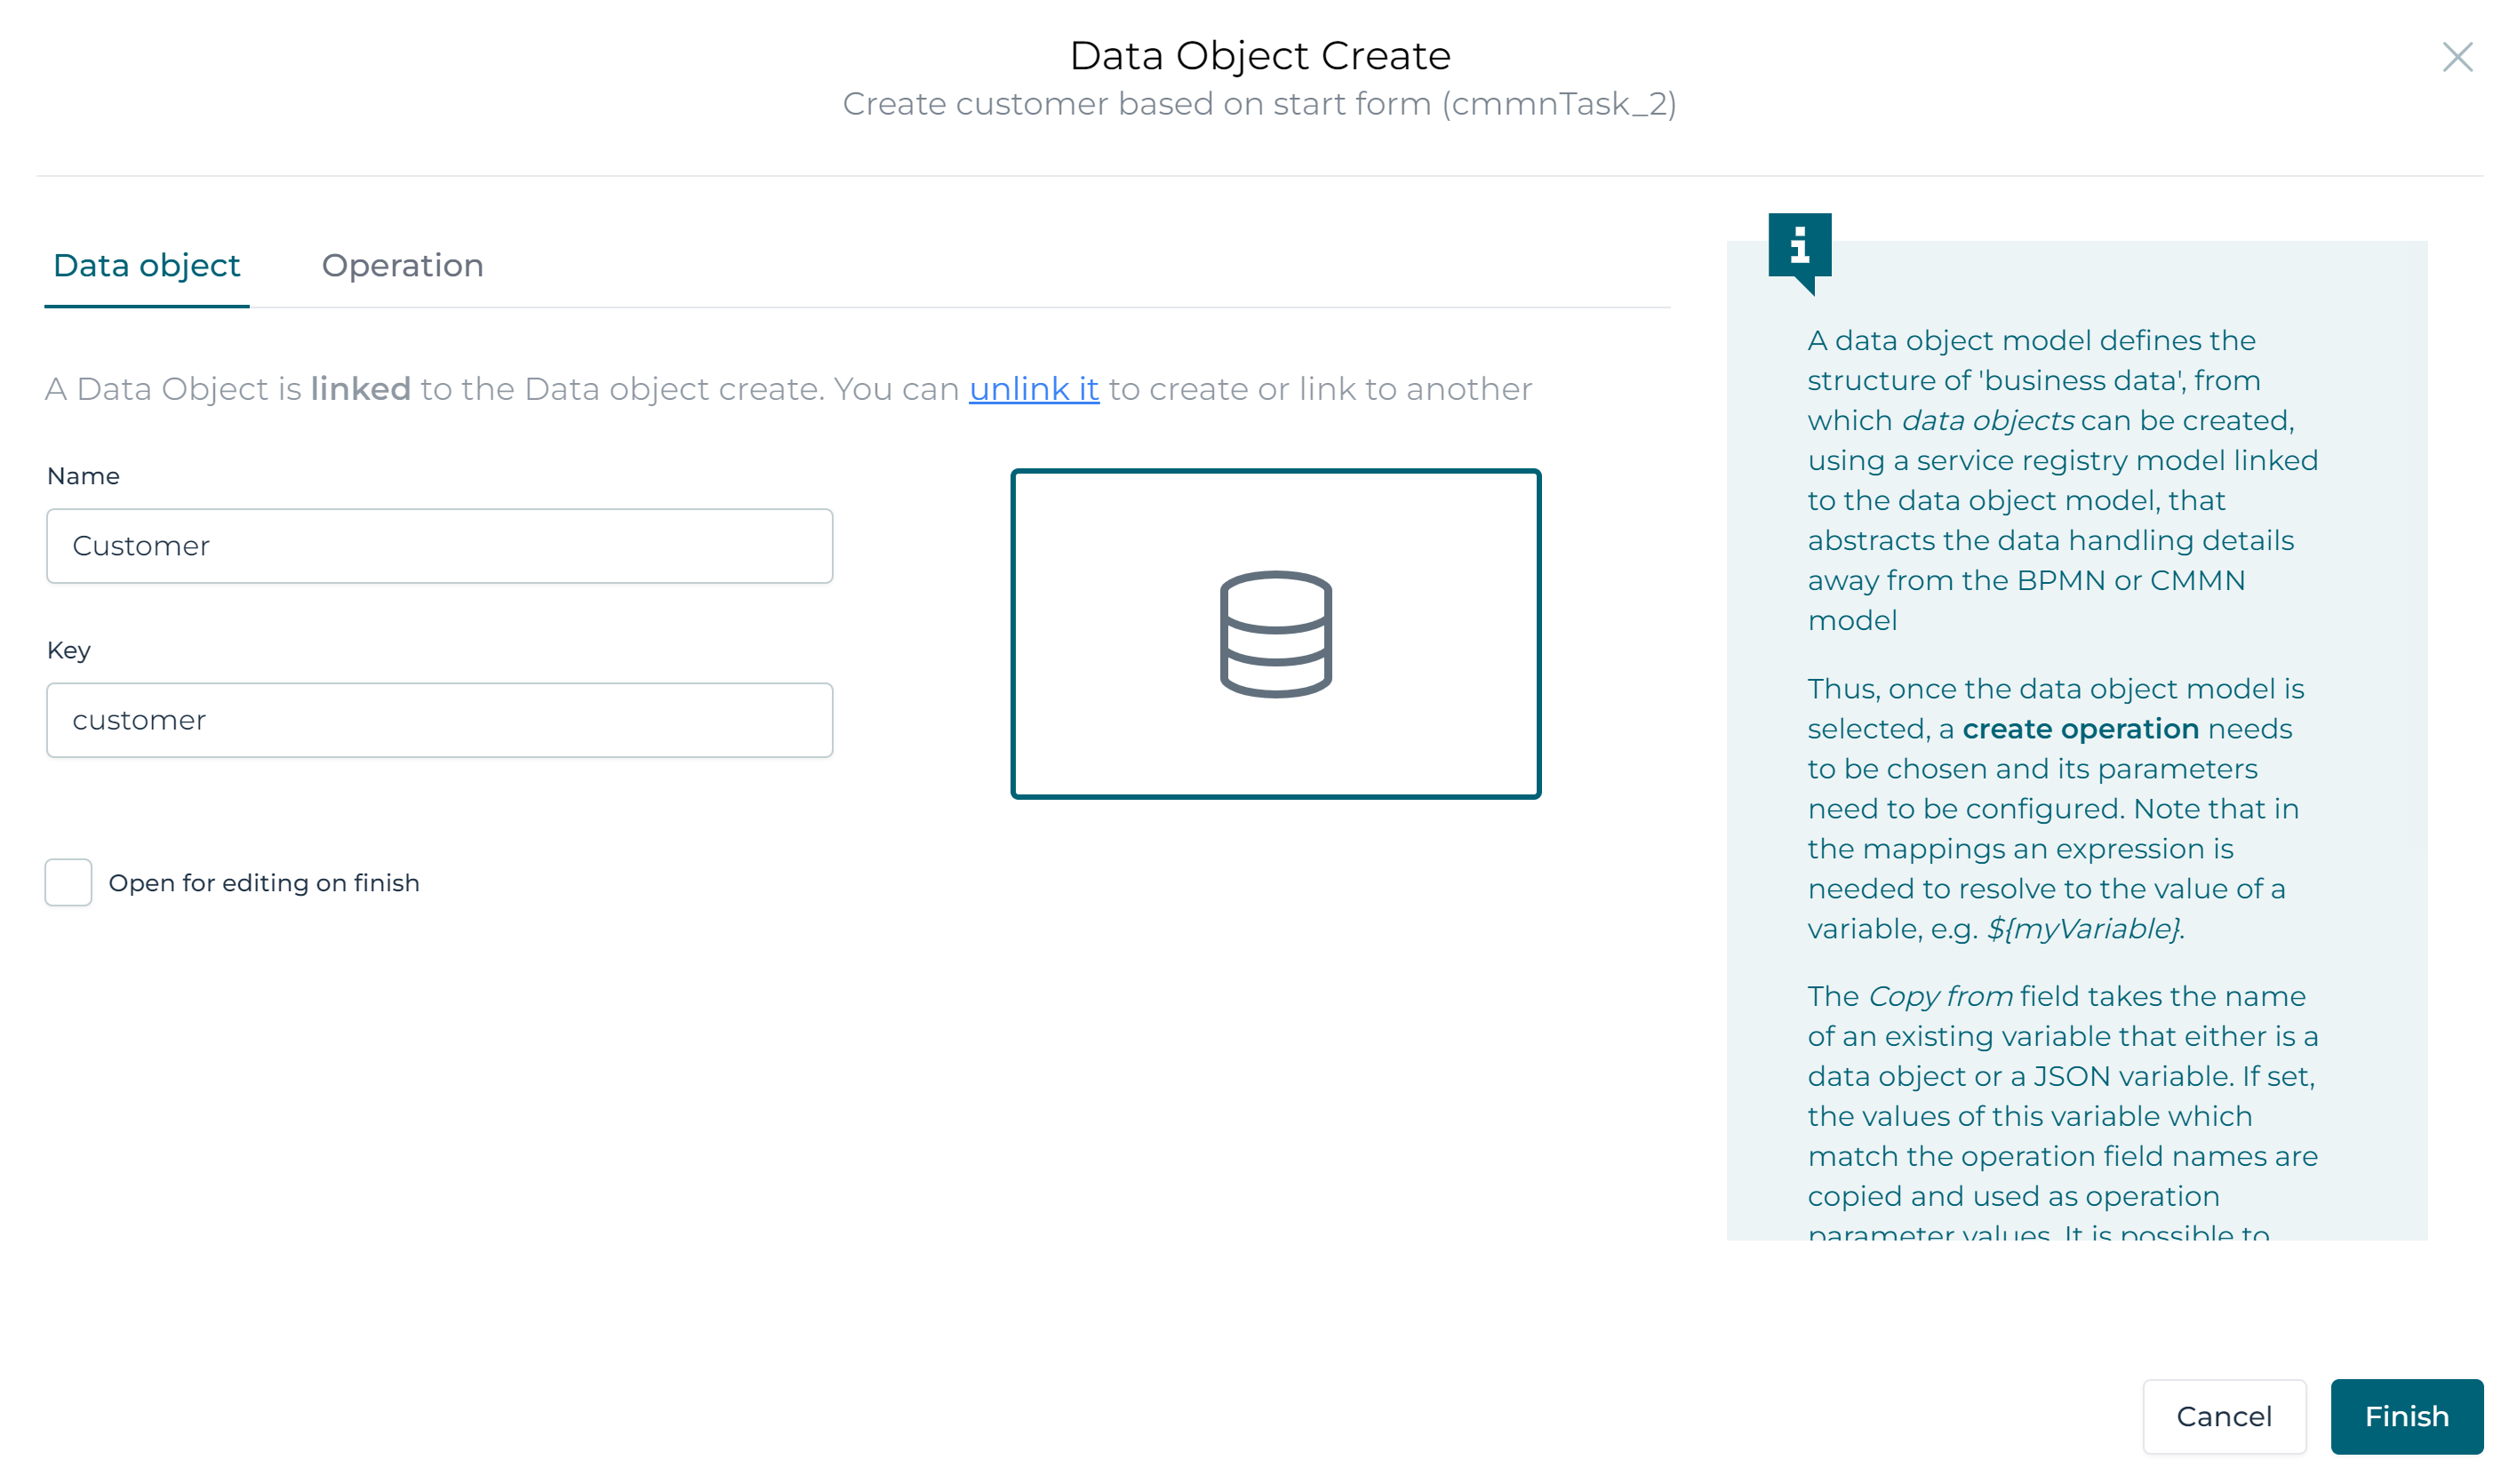Viewport: 2517px width, 1484px height.
Task: Focus the Key field containing "customer"
Action: tap(440, 719)
